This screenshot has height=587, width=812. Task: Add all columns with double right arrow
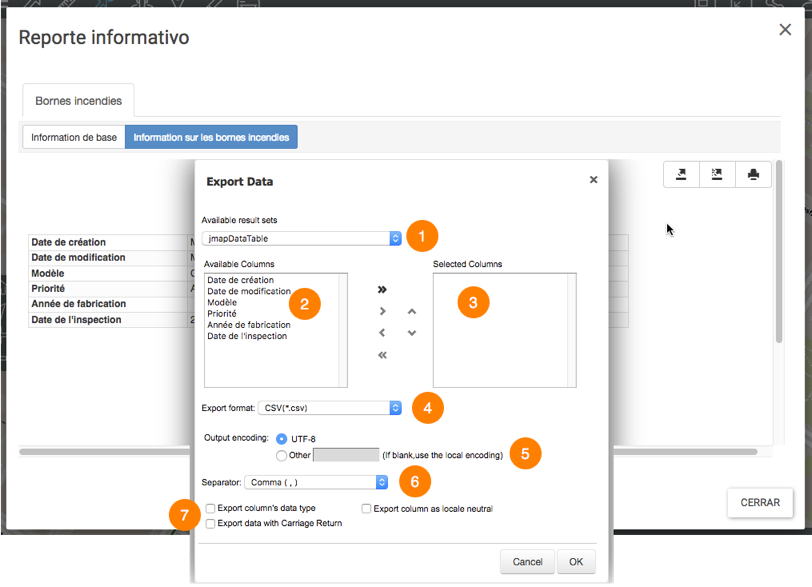click(x=382, y=289)
